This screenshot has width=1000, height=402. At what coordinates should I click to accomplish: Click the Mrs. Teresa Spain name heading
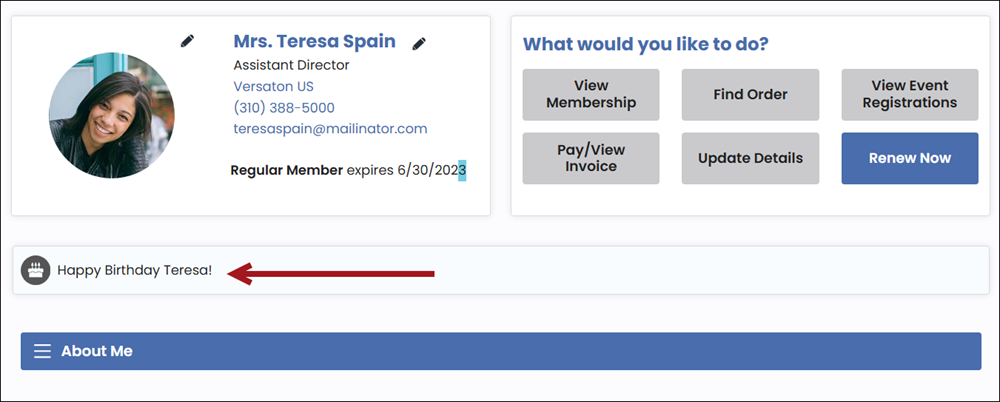click(314, 41)
